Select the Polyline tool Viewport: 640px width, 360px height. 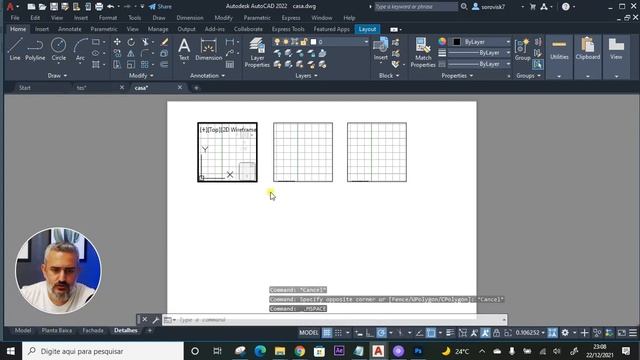click(x=35, y=49)
